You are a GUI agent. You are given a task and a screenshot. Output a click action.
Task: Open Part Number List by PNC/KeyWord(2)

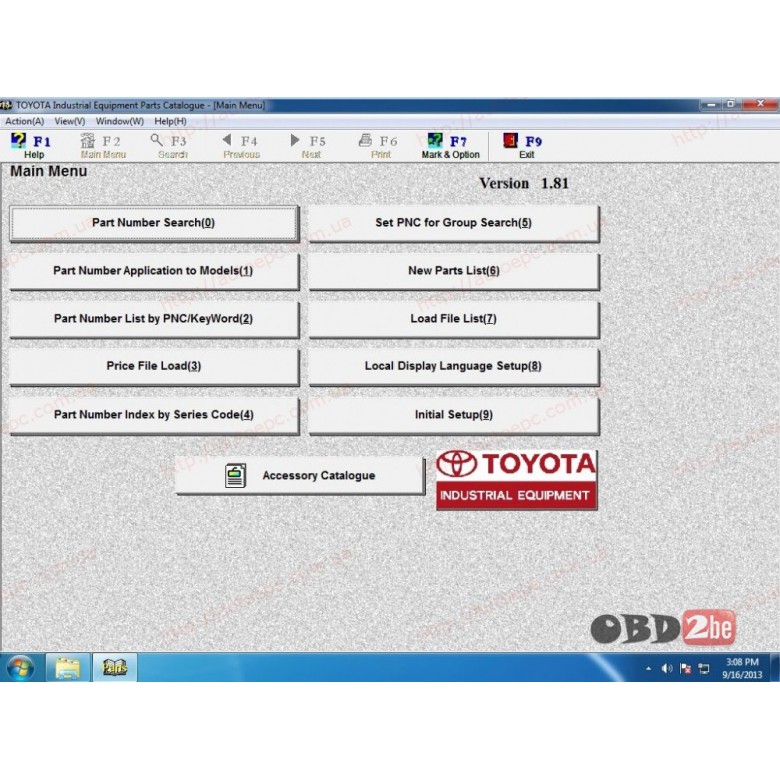click(x=154, y=319)
